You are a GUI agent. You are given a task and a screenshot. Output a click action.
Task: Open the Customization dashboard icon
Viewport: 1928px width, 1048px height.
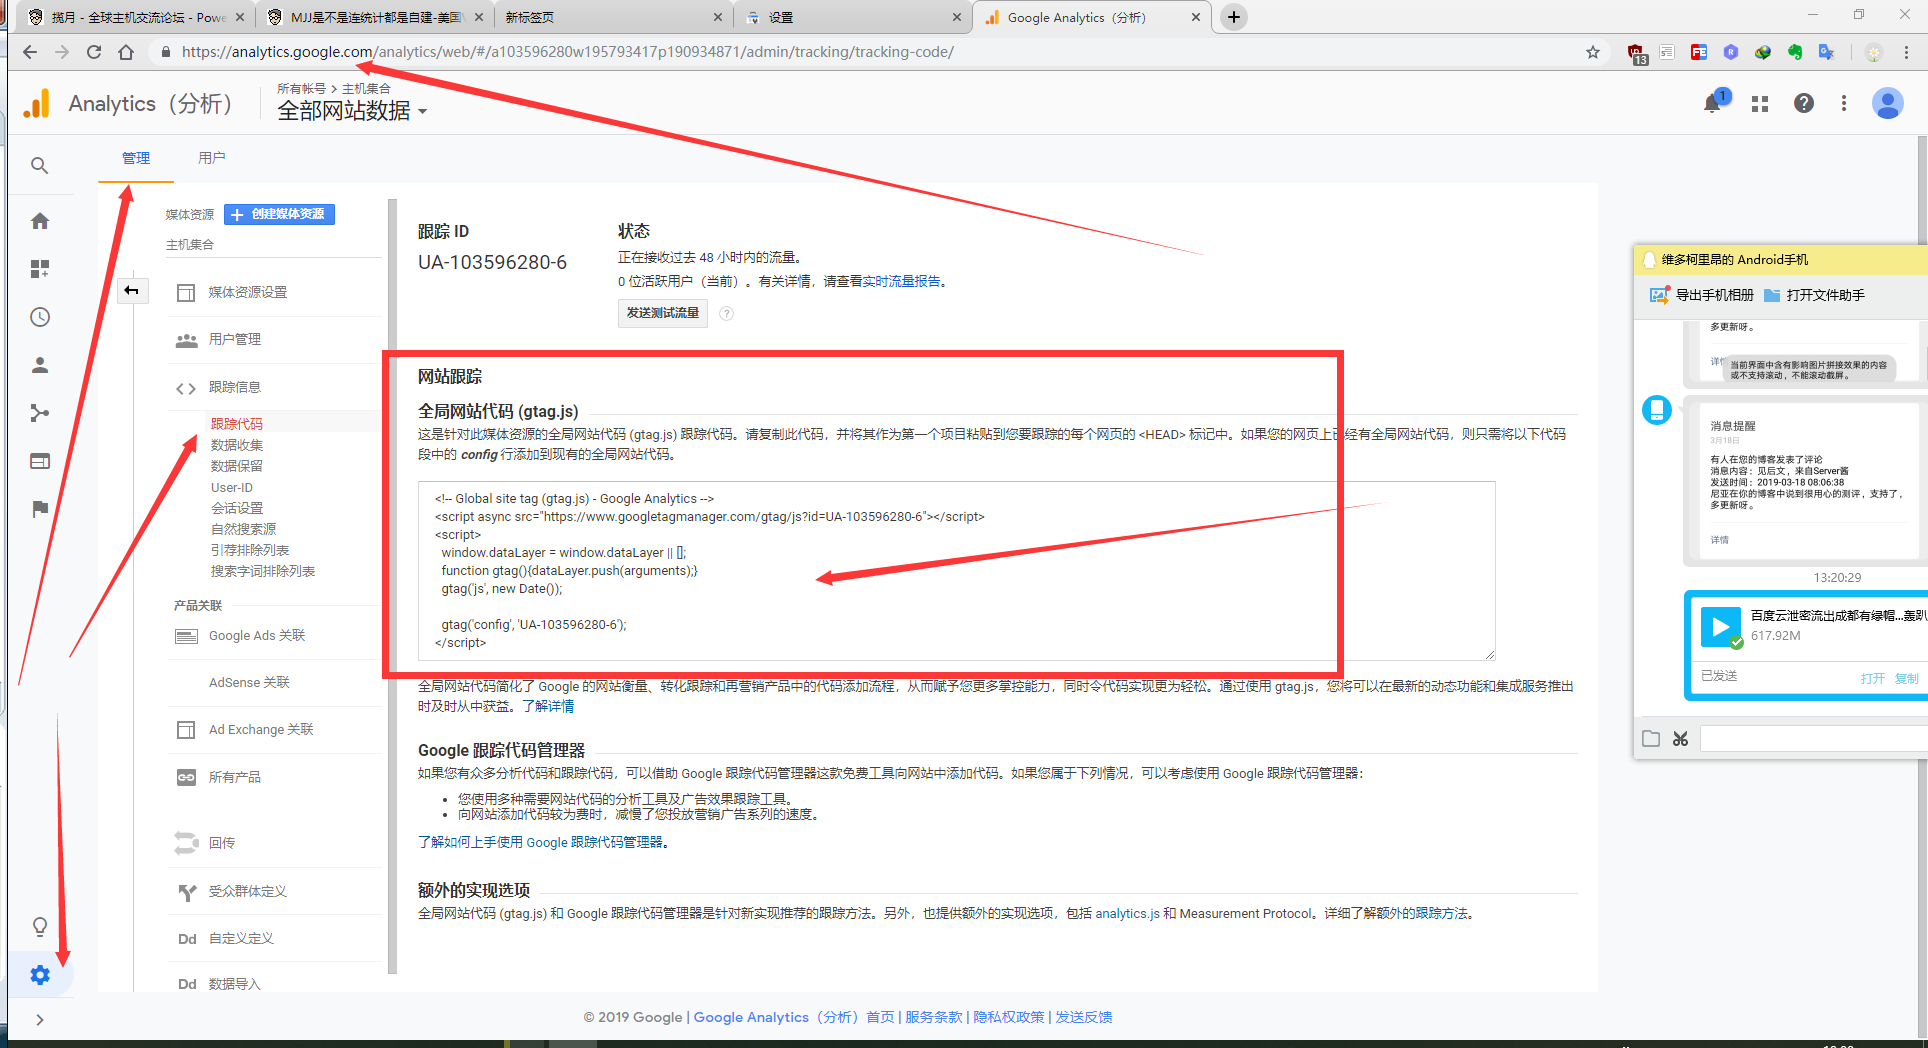coord(40,269)
